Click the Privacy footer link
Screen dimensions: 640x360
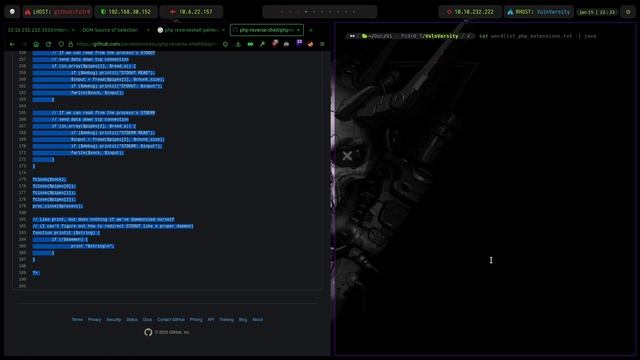pyautogui.click(x=94, y=320)
